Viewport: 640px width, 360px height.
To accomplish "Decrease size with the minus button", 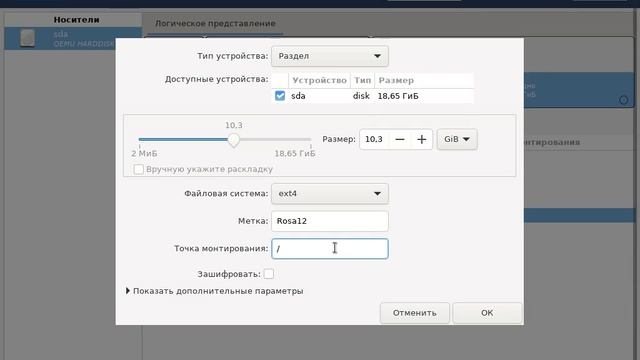I will pos(400,139).
